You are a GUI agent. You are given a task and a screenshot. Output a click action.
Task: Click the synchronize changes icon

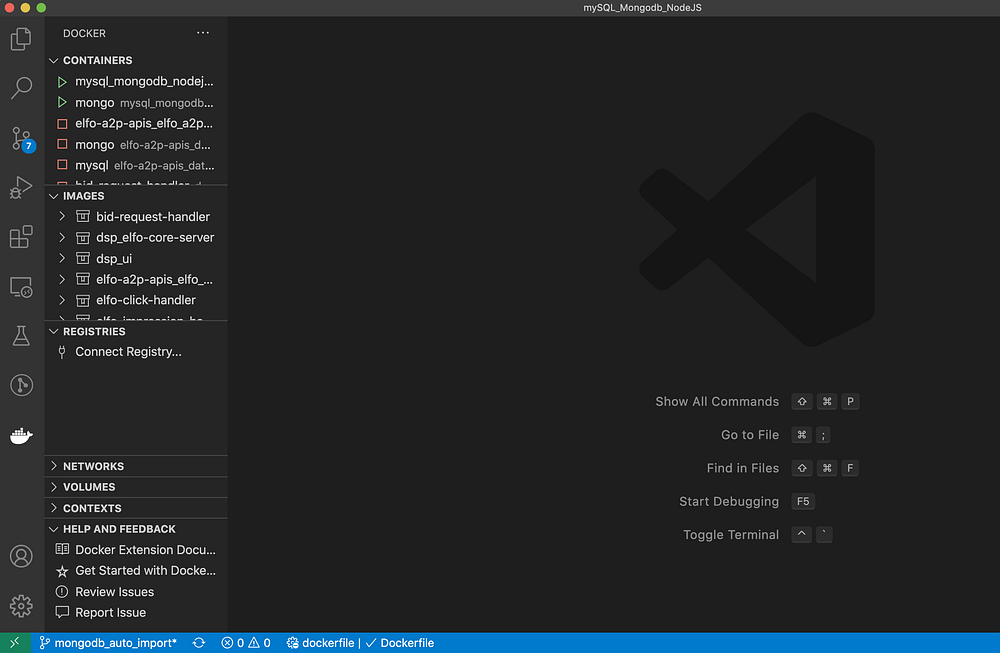click(x=199, y=643)
